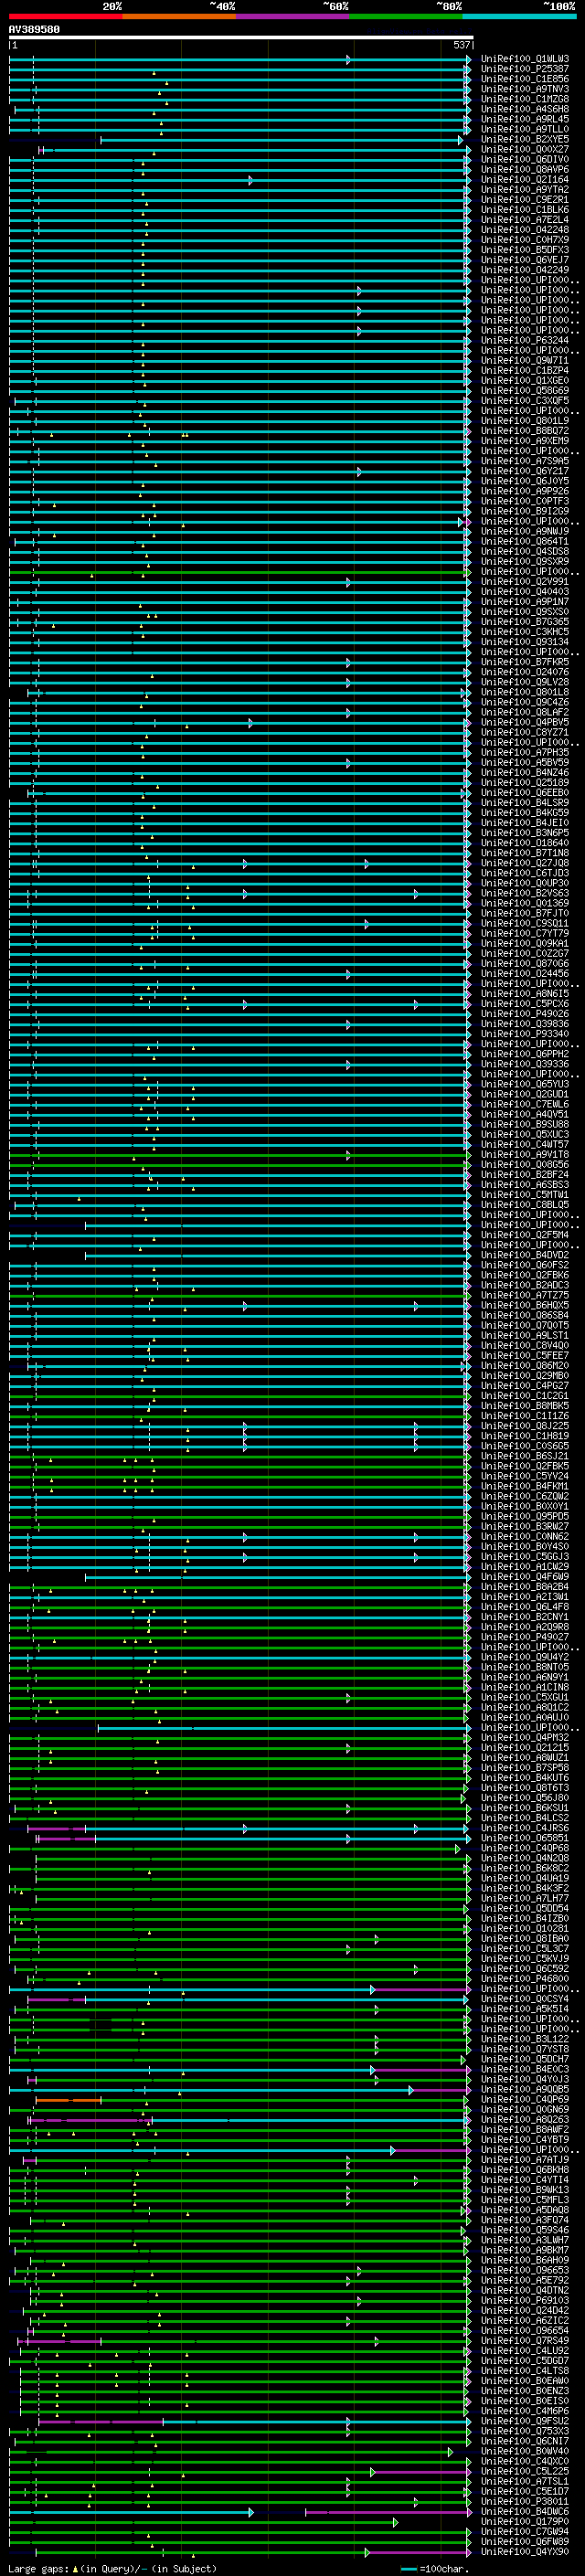
Task: Open hit UniRef100_Q6L4F8
Action: [525, 1608]
